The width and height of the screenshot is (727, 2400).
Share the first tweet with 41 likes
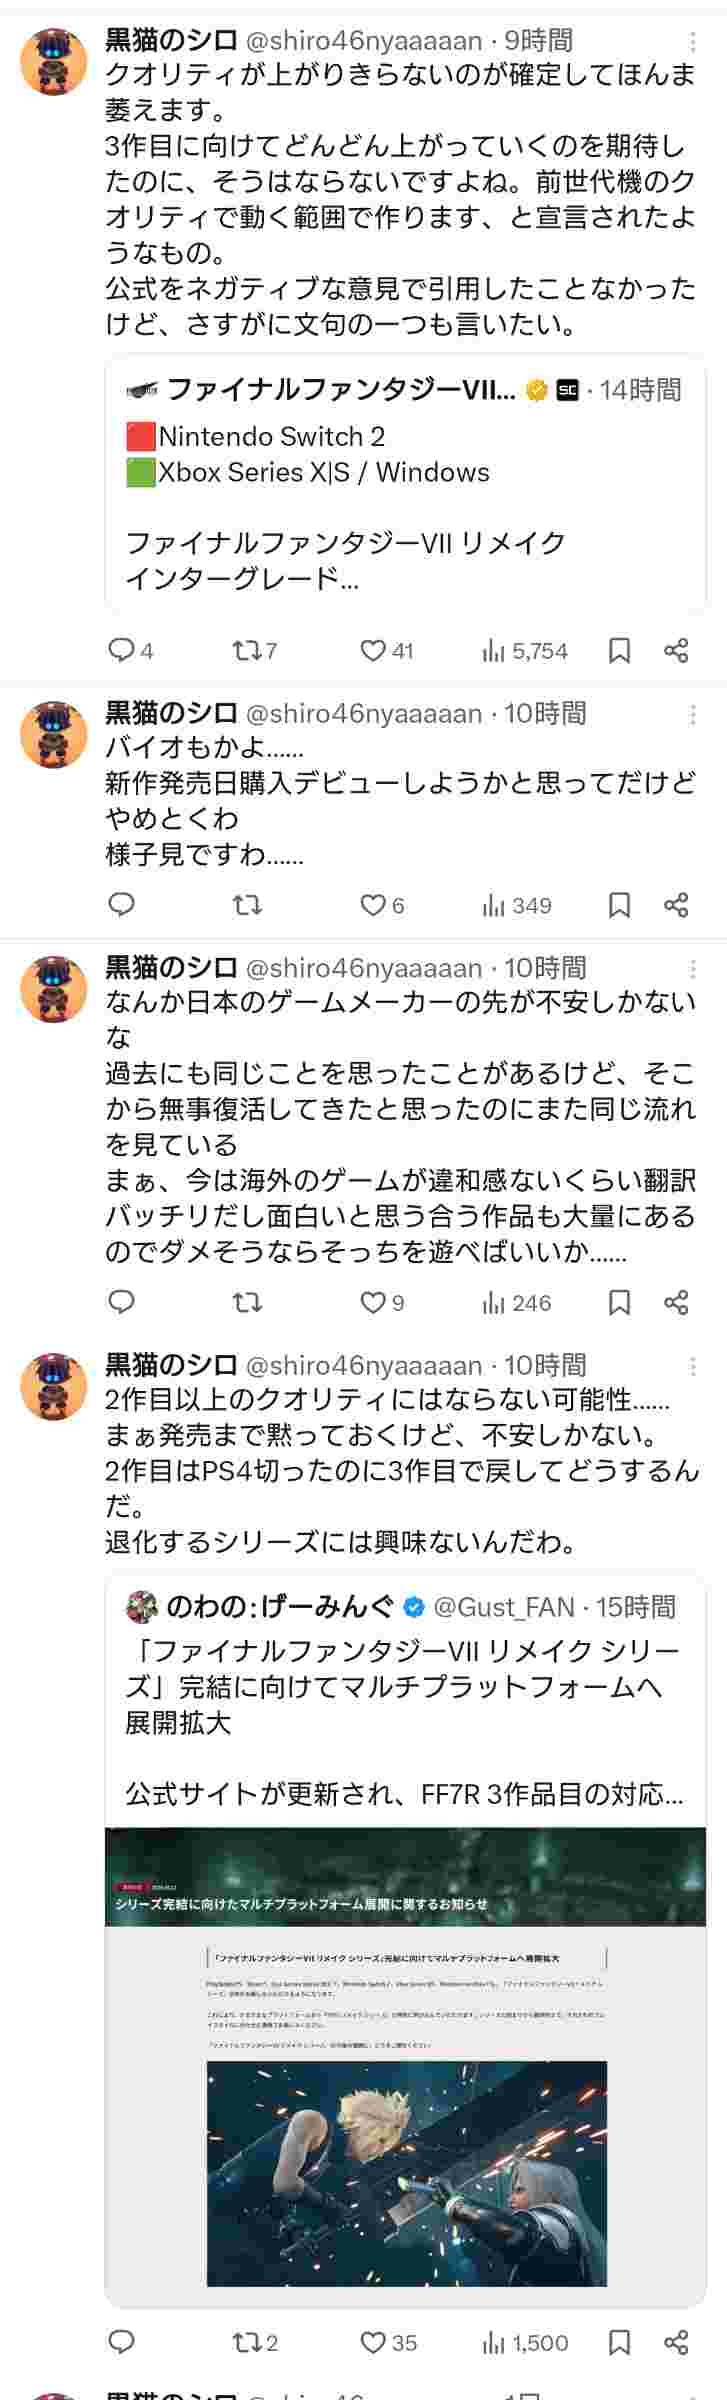(677, 651)
